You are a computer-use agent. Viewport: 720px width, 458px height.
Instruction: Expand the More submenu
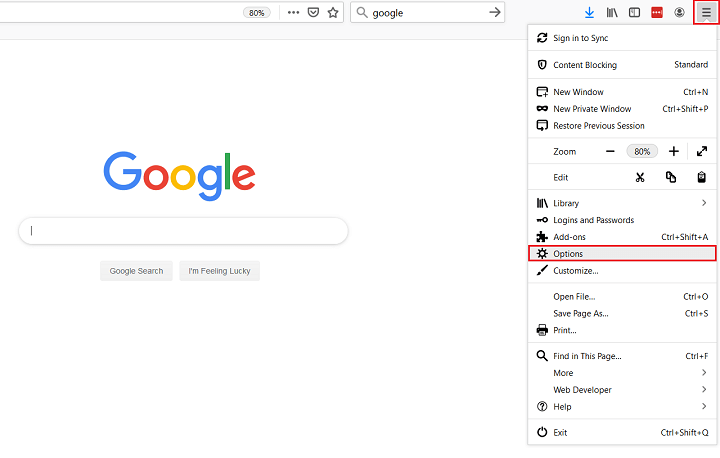(622, 373)
